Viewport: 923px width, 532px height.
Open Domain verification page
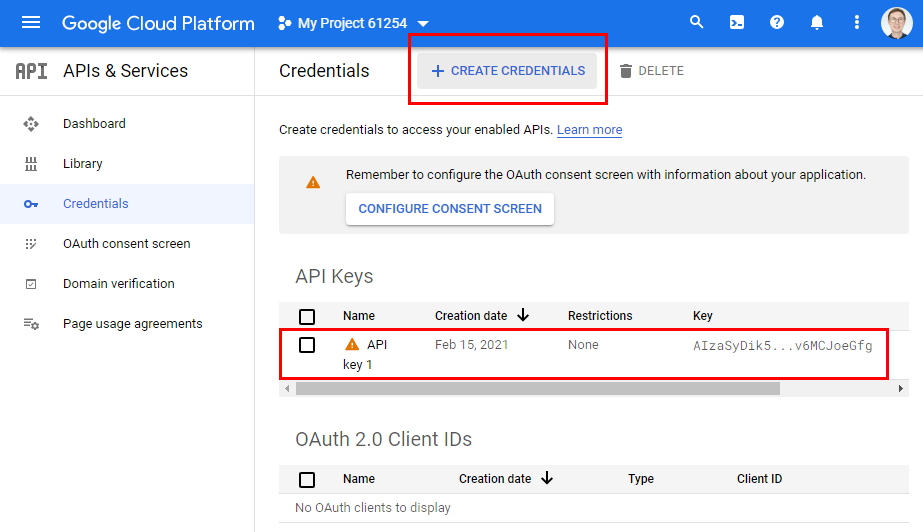(x=118, y=284)
